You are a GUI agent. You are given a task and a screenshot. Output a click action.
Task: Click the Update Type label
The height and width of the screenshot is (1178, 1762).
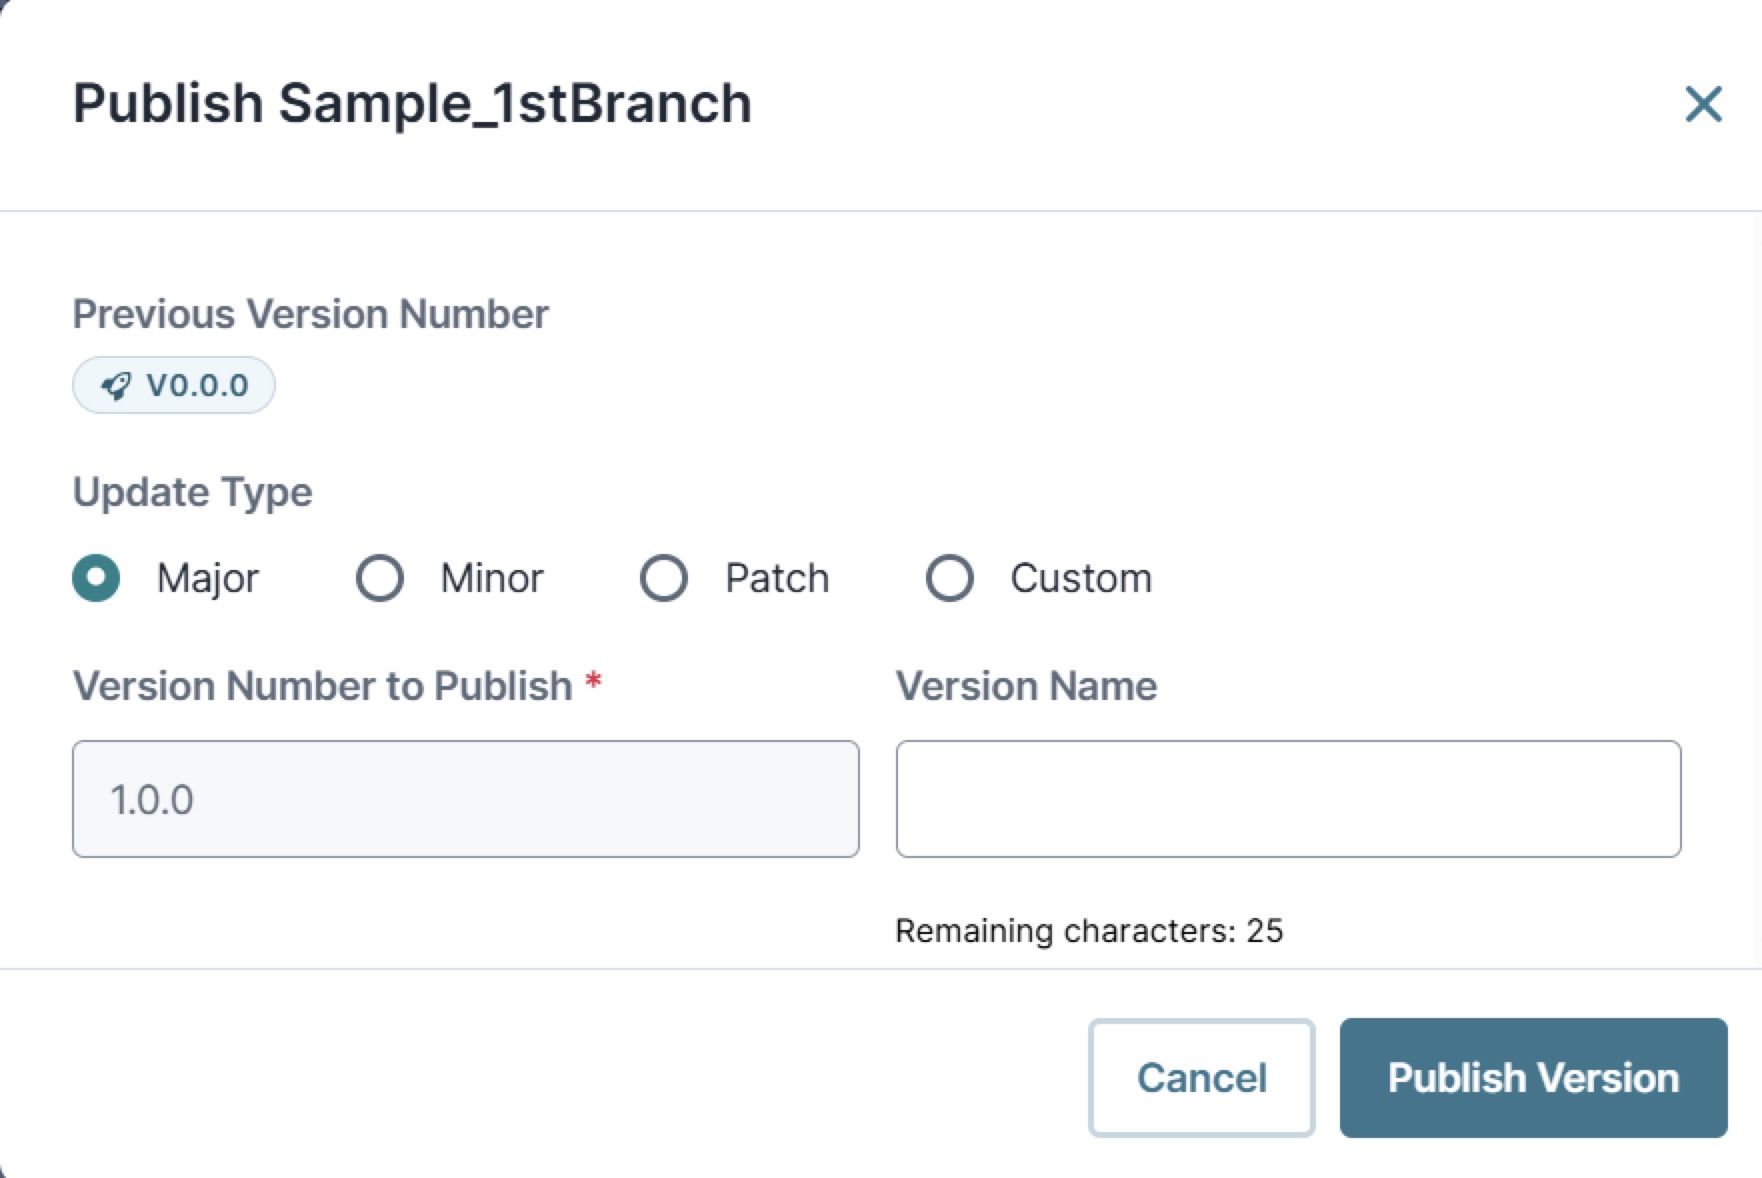pyautogui.click(x=192, y=491)
